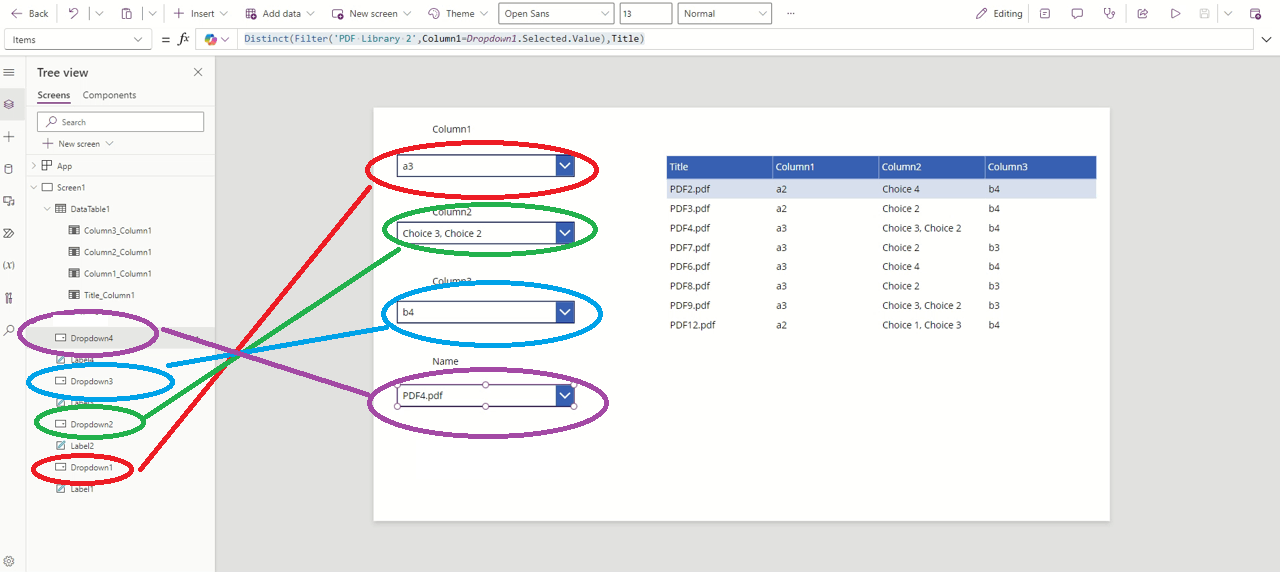Click the Paste clipboard icon
The image size is (1280, 572).
[127, 14]
